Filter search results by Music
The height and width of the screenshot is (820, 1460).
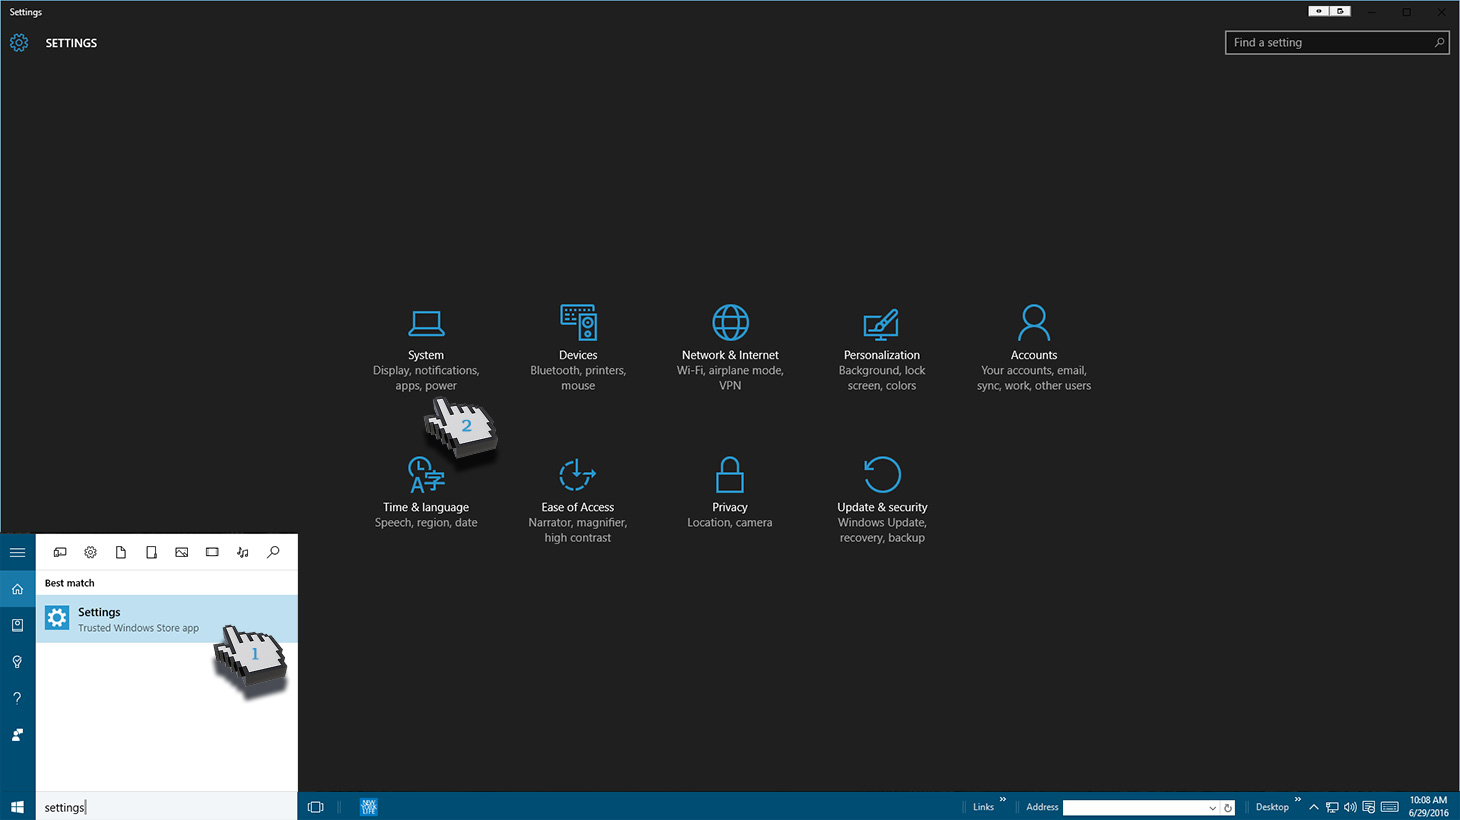243,552
